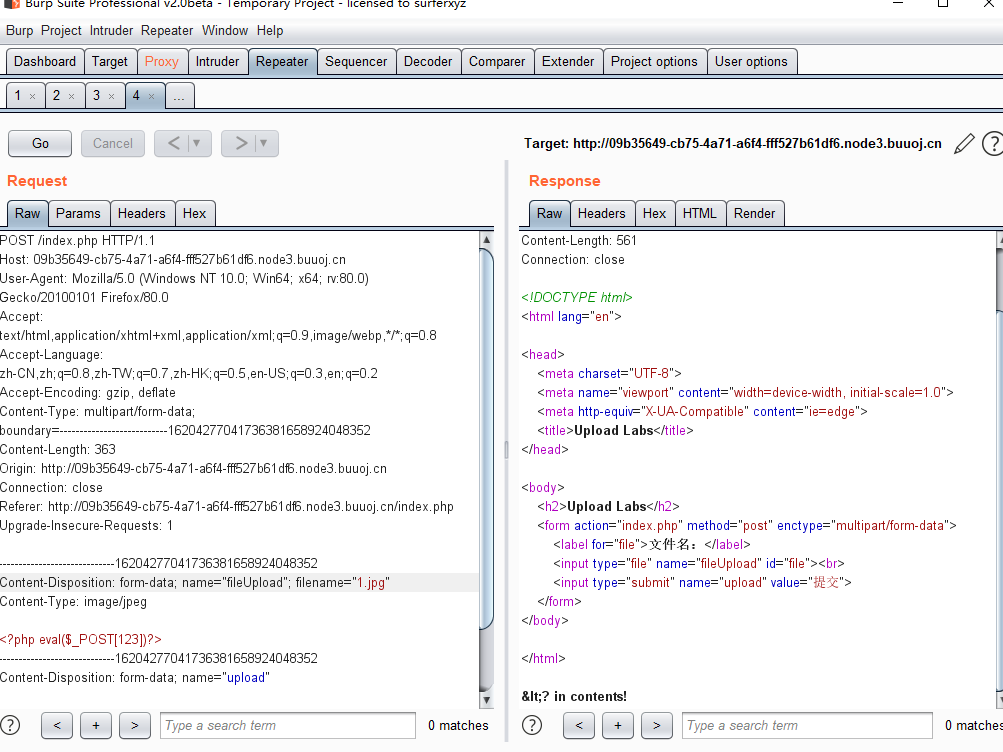The image size is (1003, 752).
Task: Switch to the Comparer tab
Action: (x=497, y=61)
